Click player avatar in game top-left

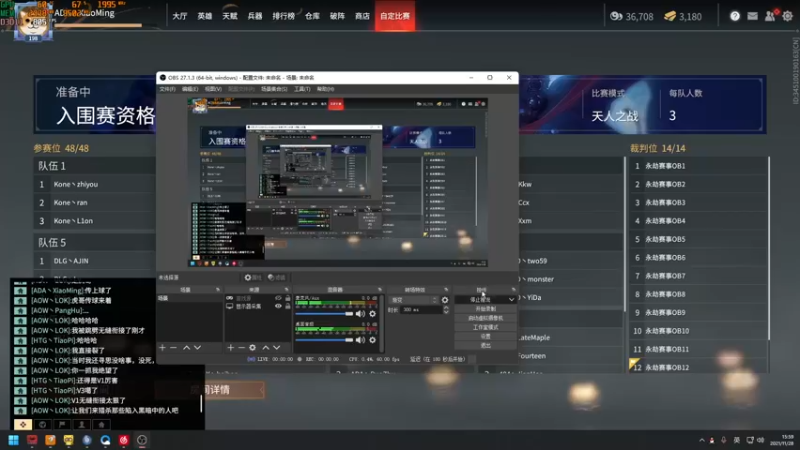[x=33, y=23]
